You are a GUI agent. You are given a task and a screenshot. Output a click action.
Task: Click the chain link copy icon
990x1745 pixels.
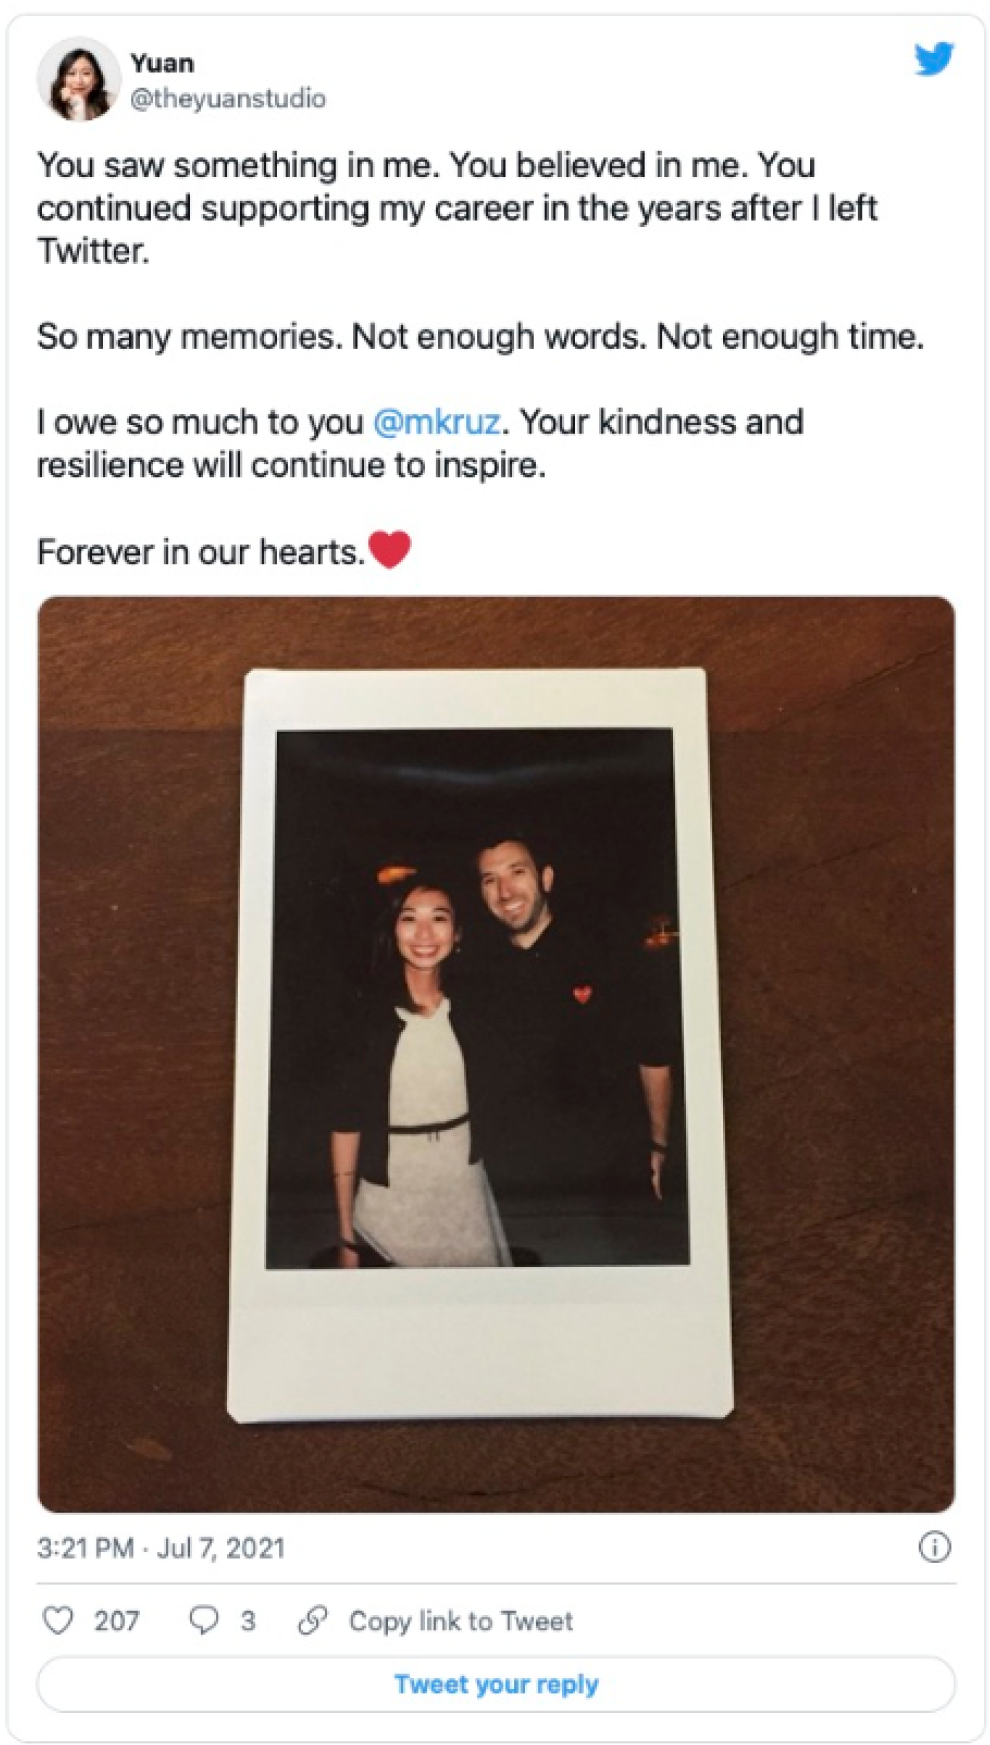click(x=313, y=1620)
